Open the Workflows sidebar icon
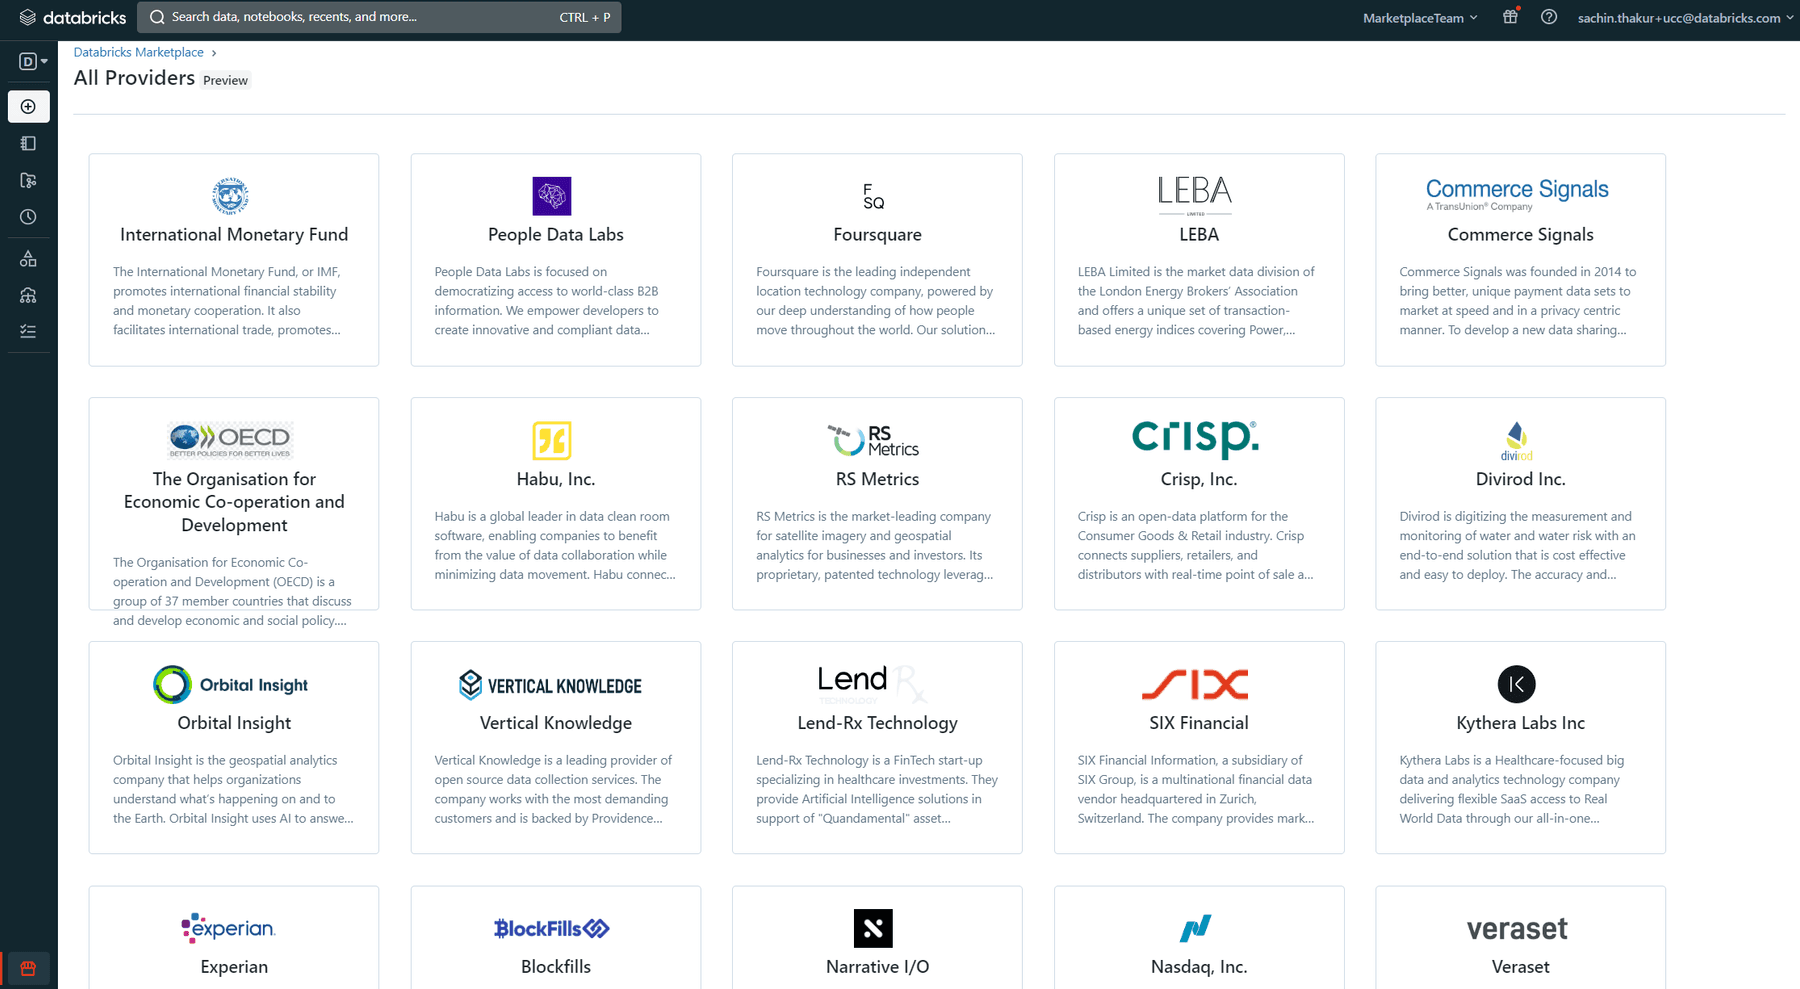Screen dimensions: 1800x989 click(29, 331)
